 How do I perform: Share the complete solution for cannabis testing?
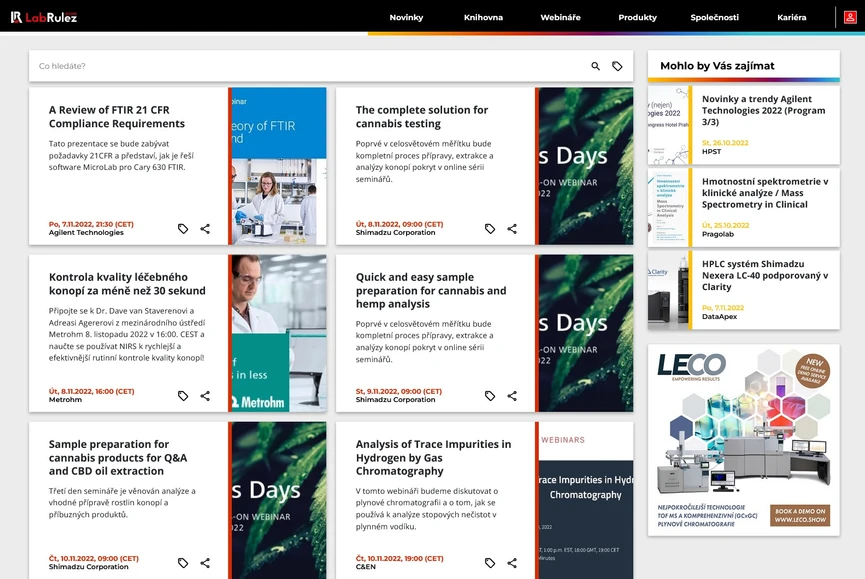[x=512, y=228]
